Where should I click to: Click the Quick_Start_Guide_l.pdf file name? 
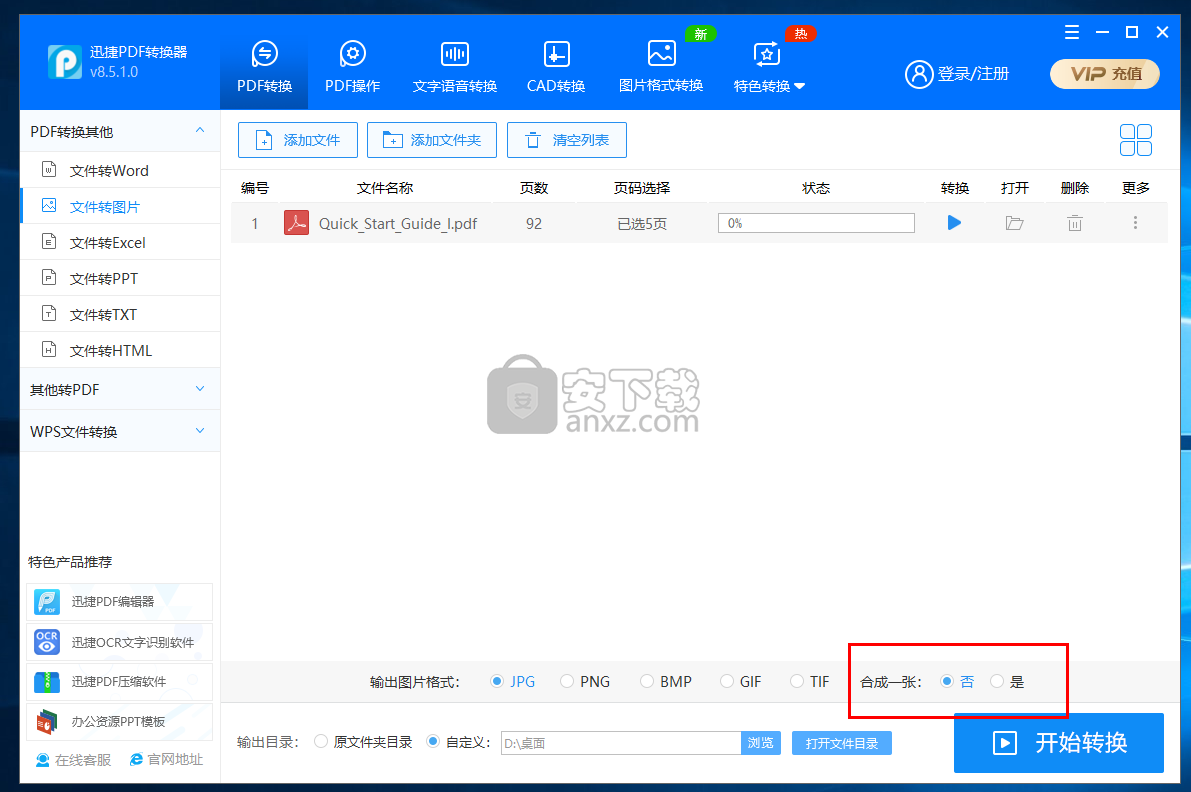(x=398, y=223)
